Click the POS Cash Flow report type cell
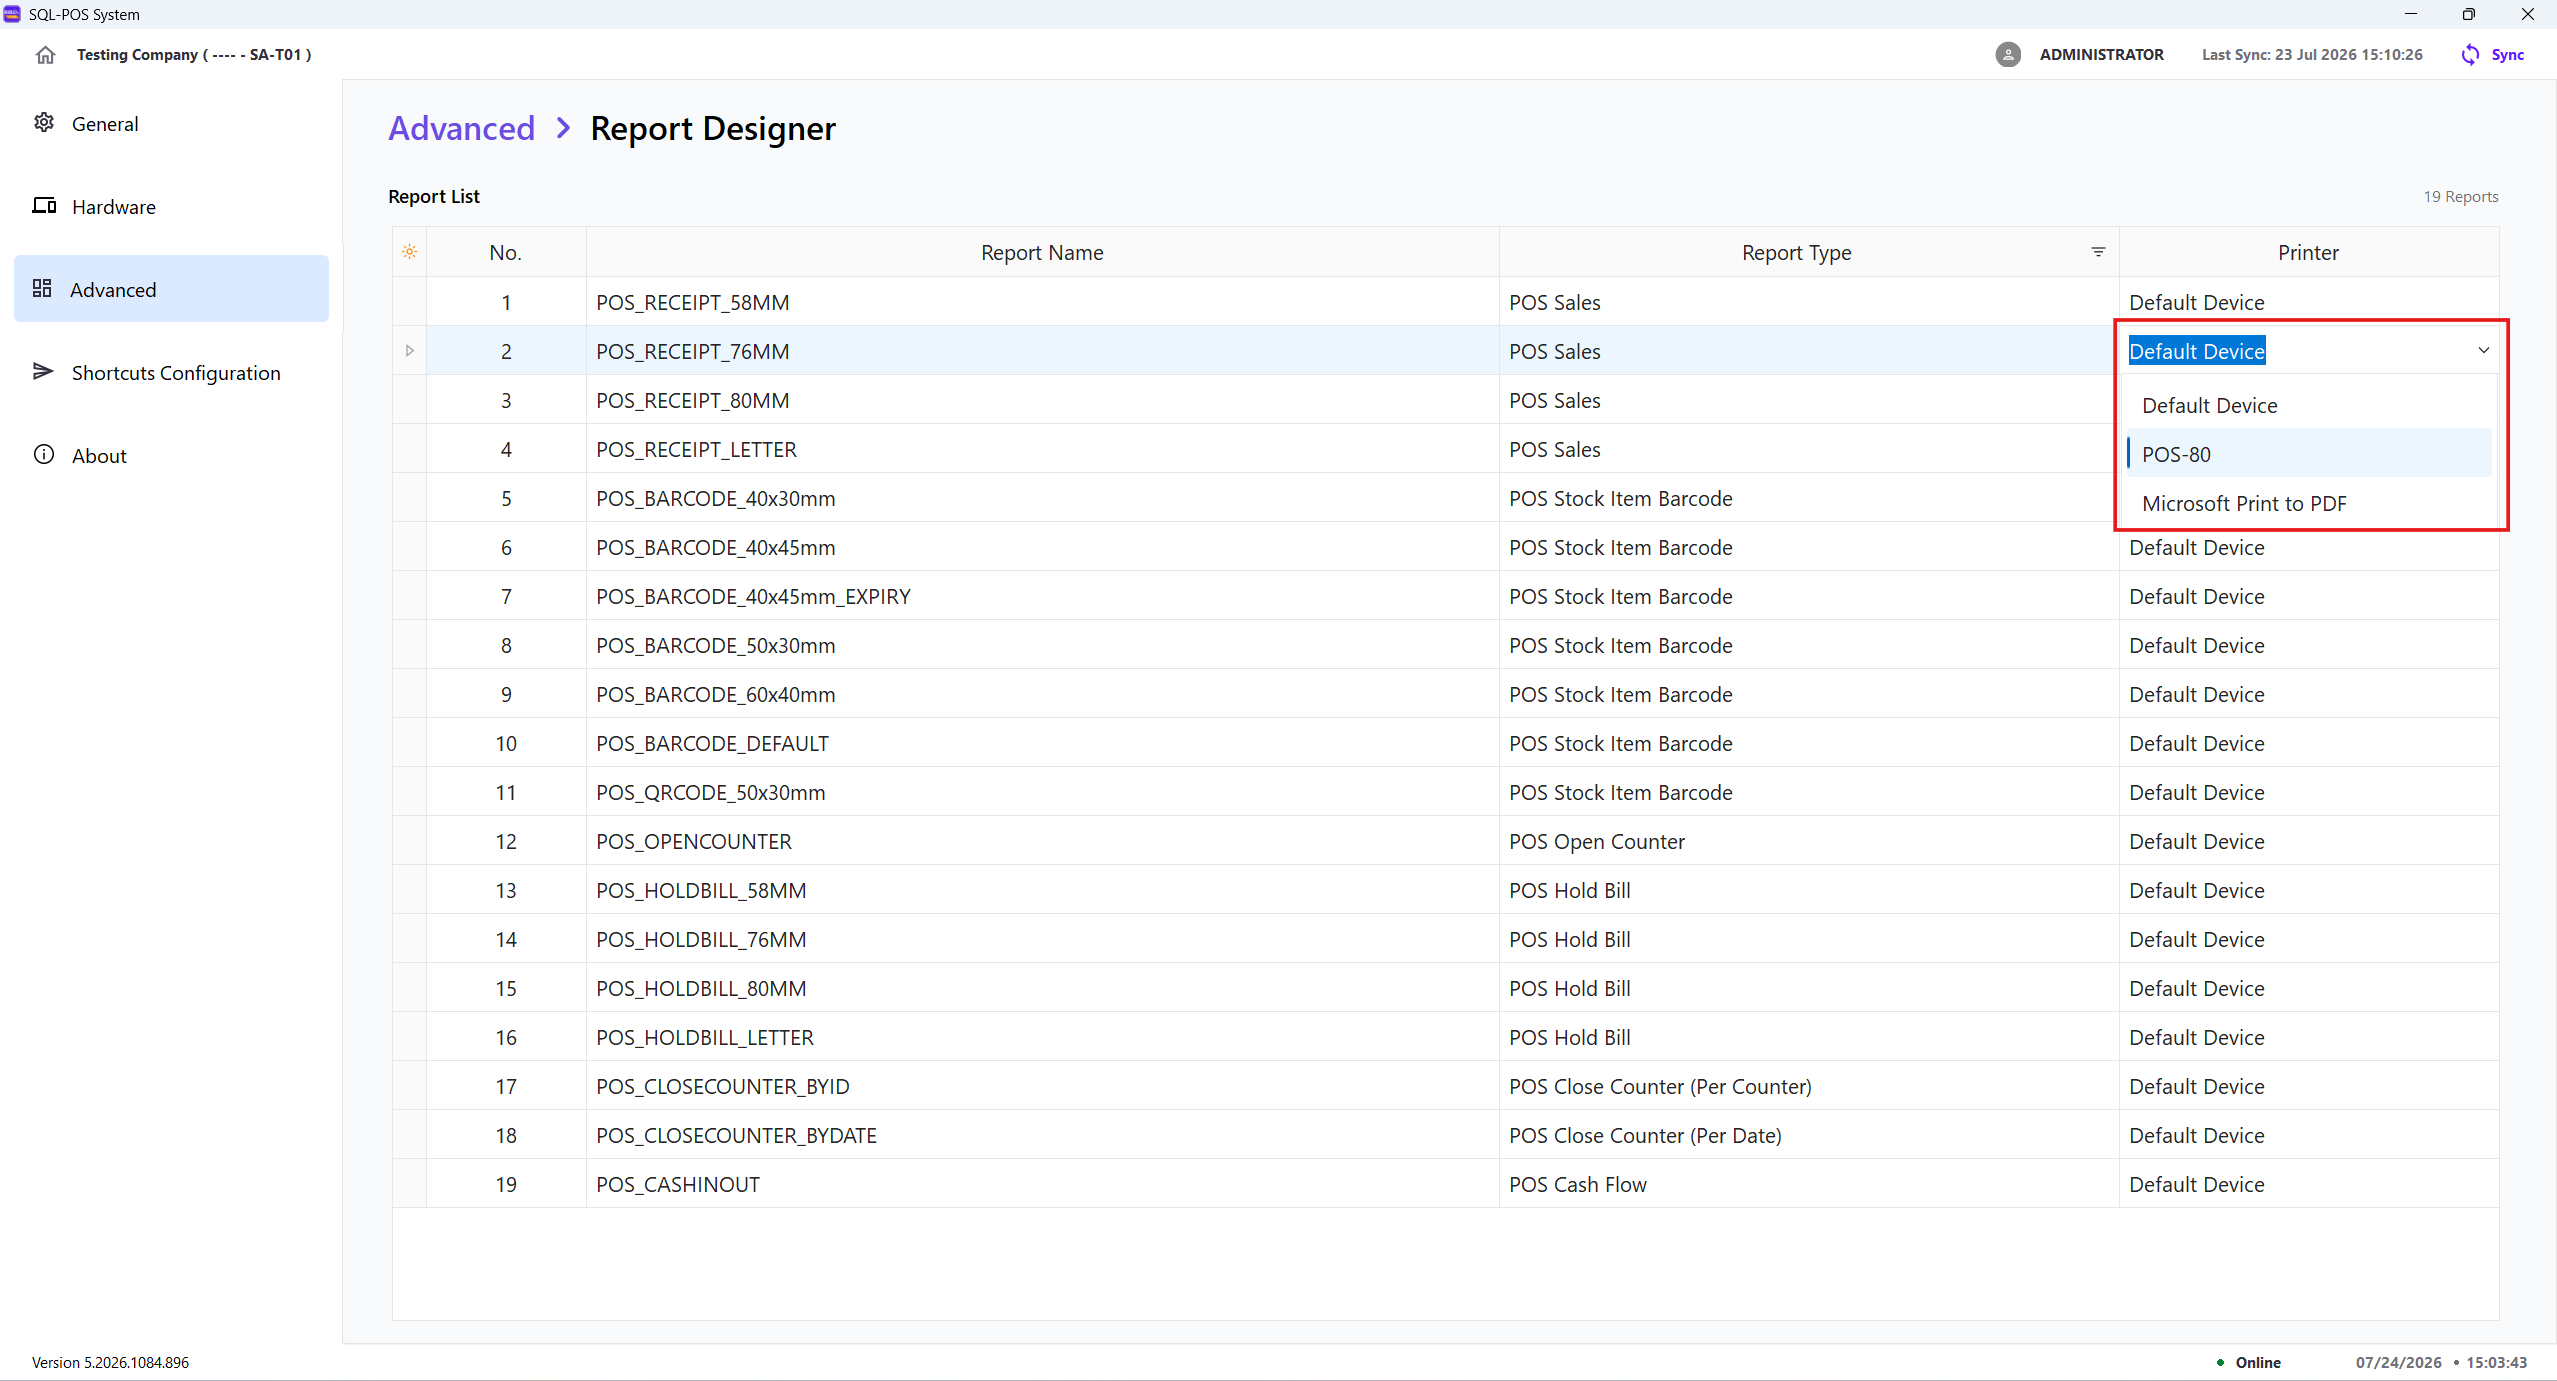 (1809, 1184)
